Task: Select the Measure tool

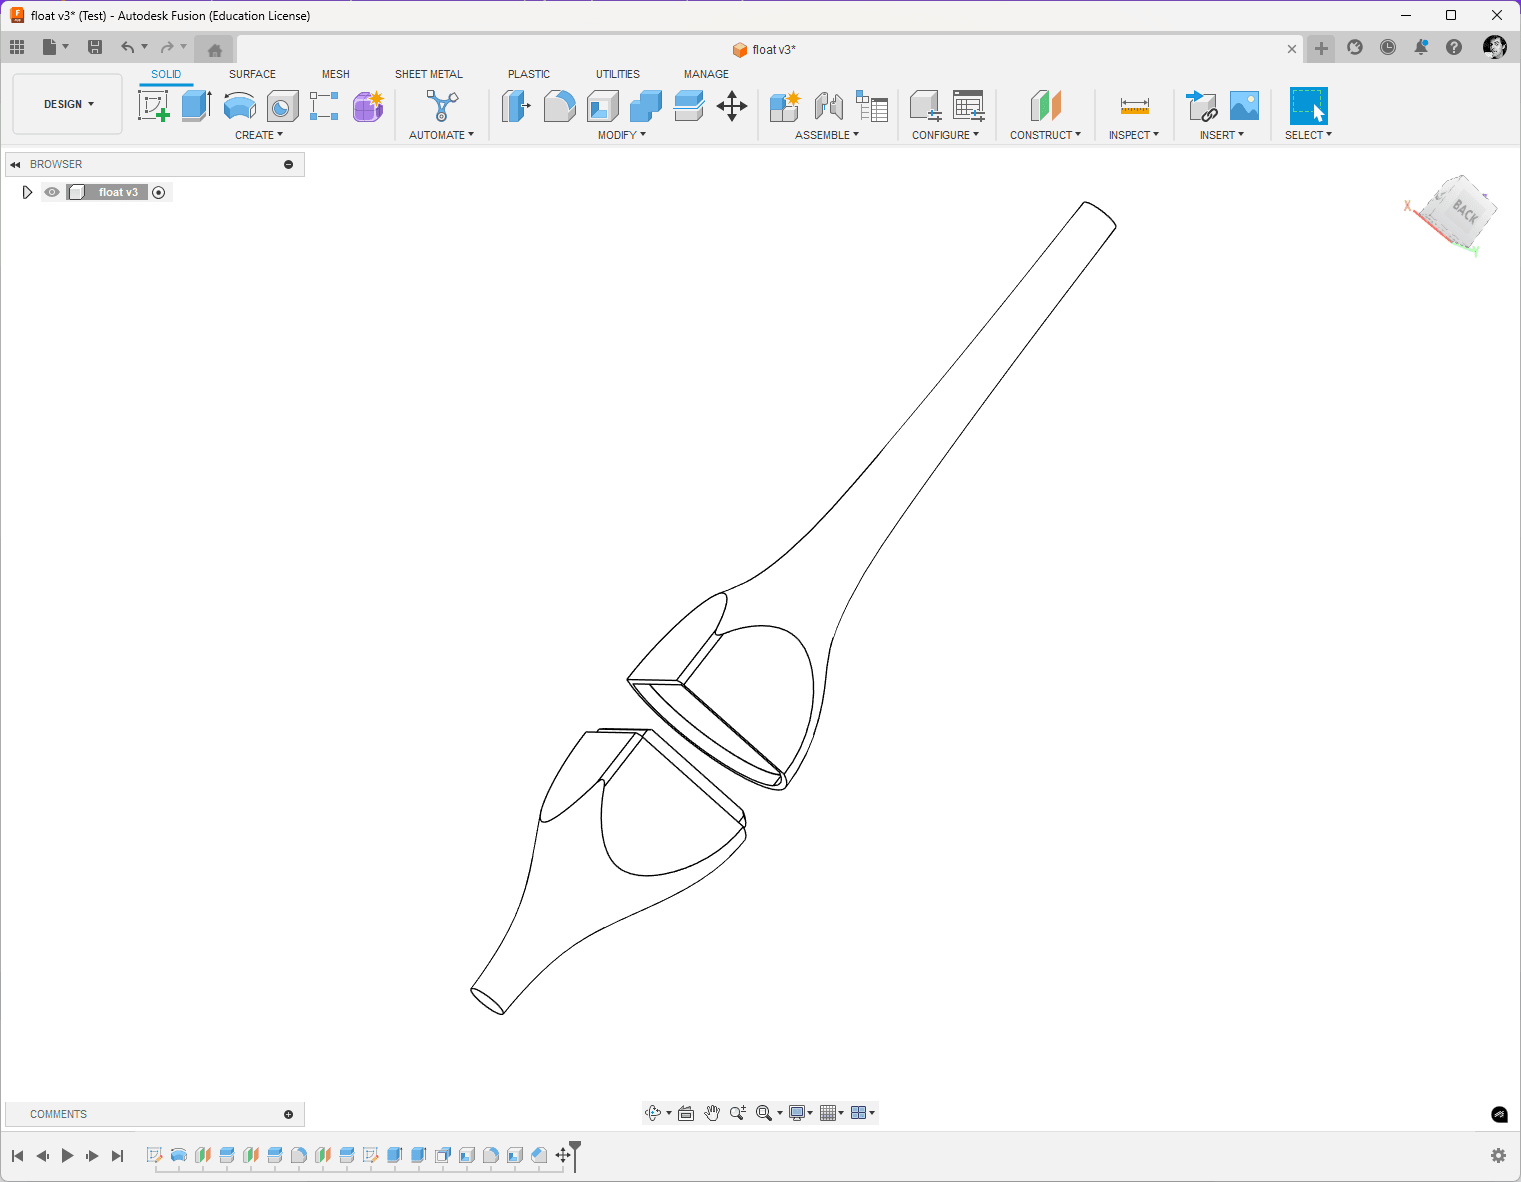Action: coord(1134,105)
